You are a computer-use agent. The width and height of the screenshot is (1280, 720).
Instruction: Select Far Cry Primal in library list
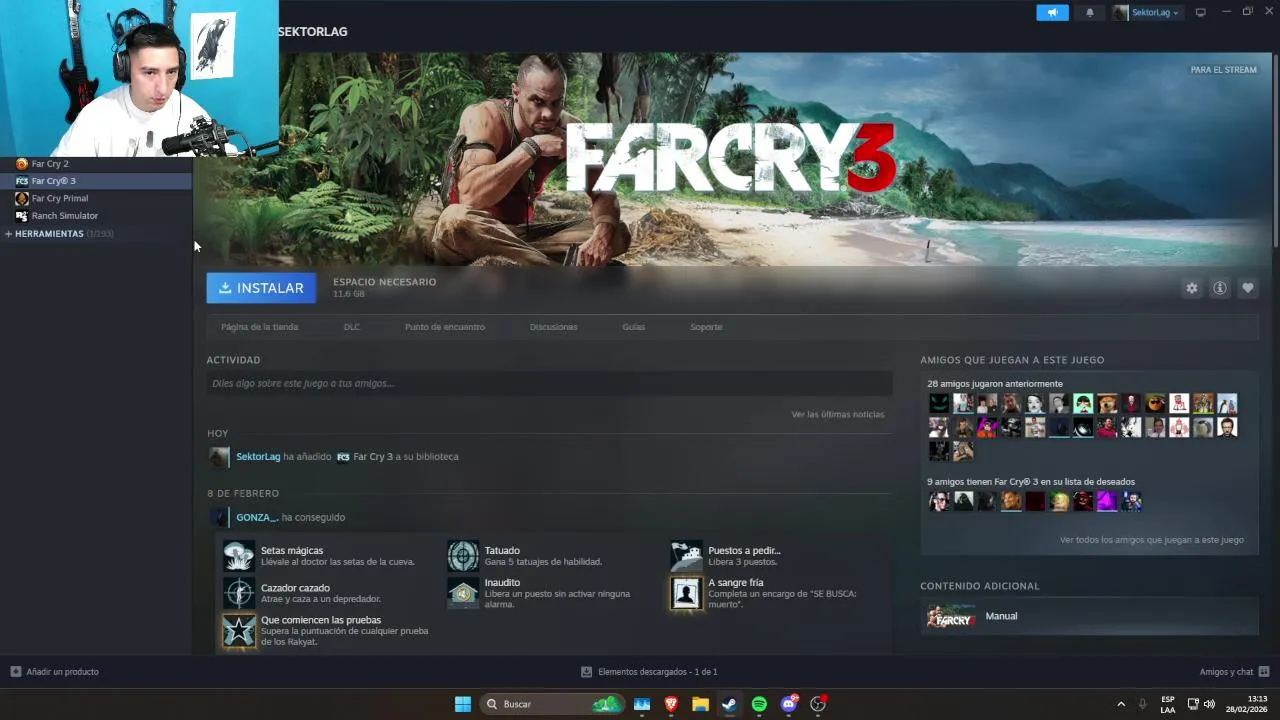pyautogui.click(x=95, y=198)
